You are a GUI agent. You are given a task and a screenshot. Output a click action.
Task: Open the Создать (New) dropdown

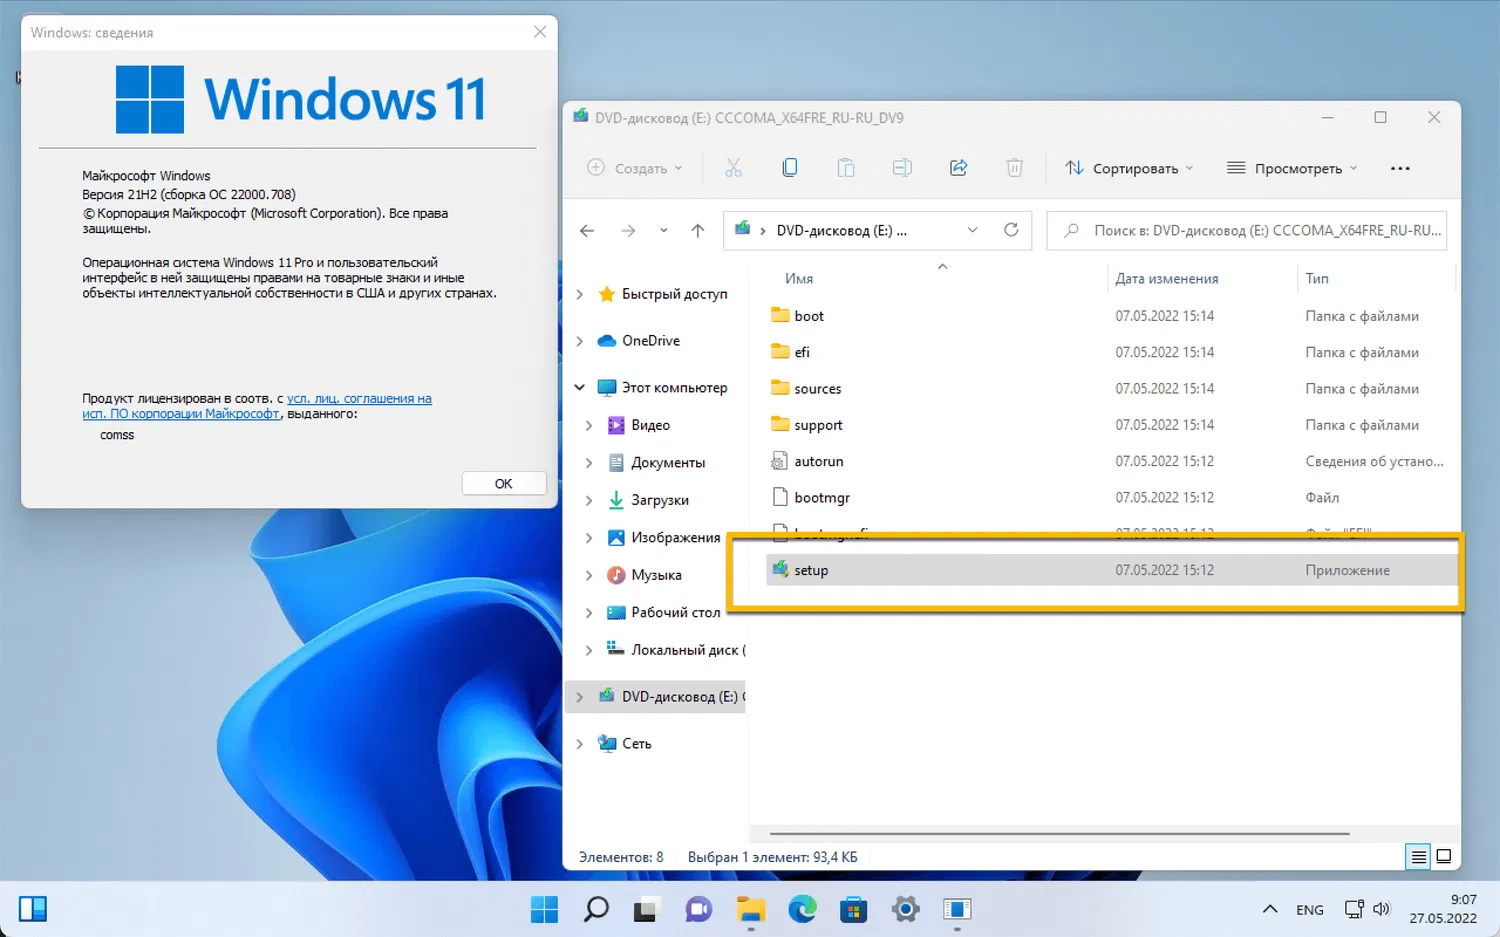click(635, 168)
